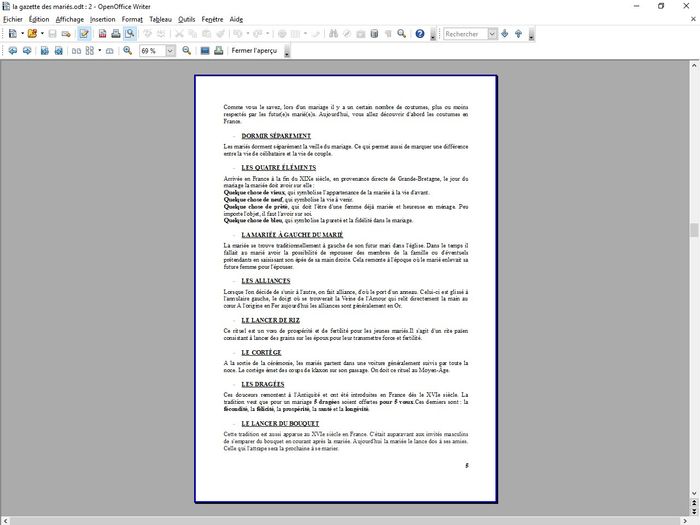Click the New document icon
The width and height of the screenshot is (700, 525).
pyautogui.click(x=12, y=33)
